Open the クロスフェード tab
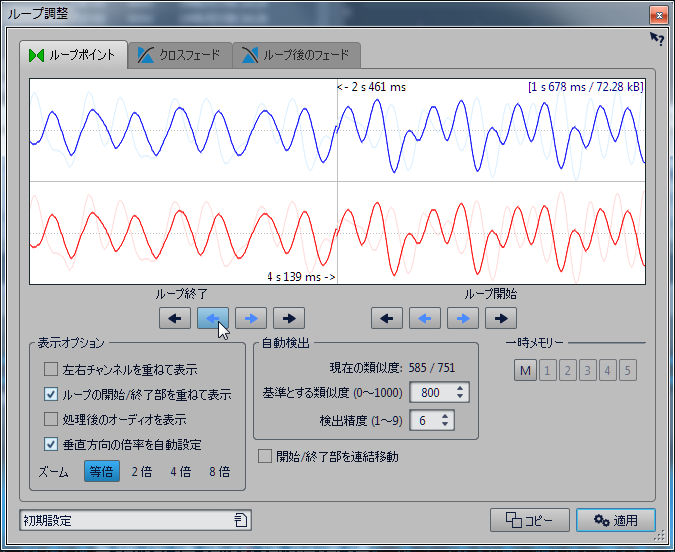 tap(180, 55)
